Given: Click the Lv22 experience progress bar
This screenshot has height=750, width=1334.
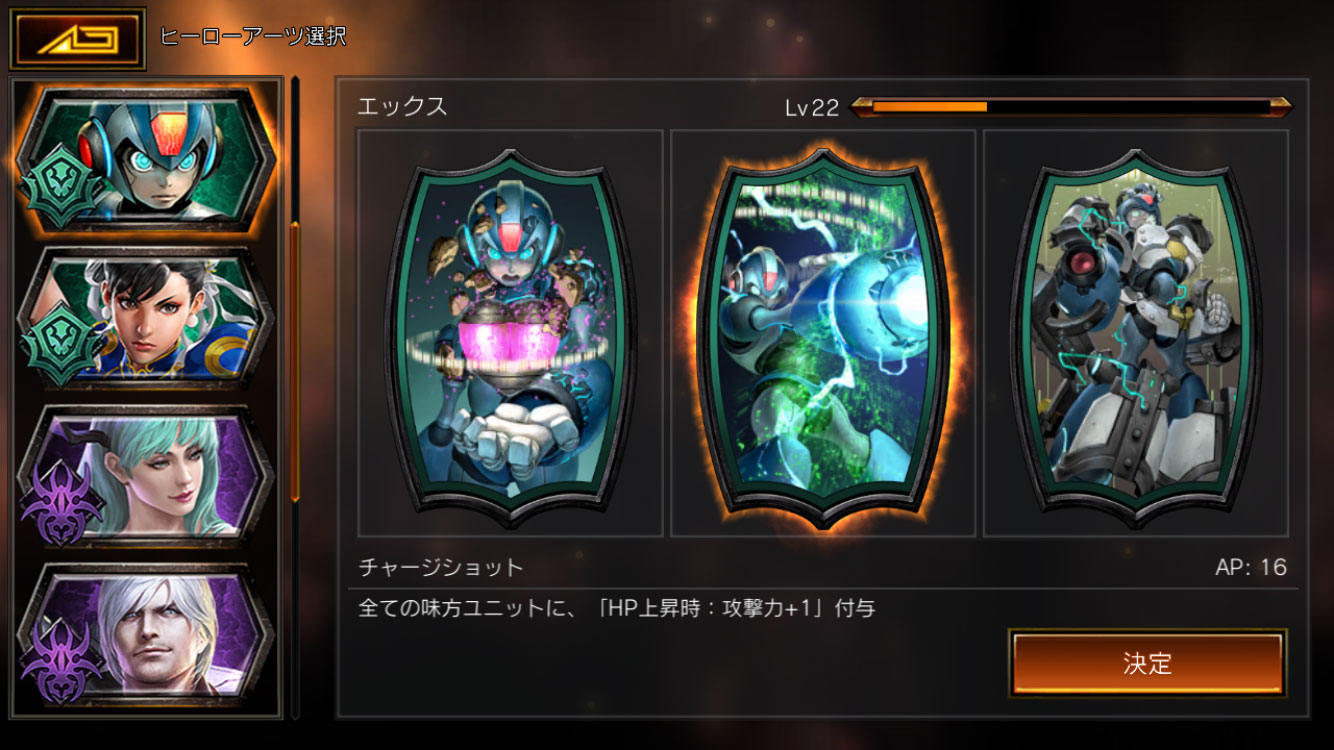Looking at the screenshot, I should click(1070, 107).
